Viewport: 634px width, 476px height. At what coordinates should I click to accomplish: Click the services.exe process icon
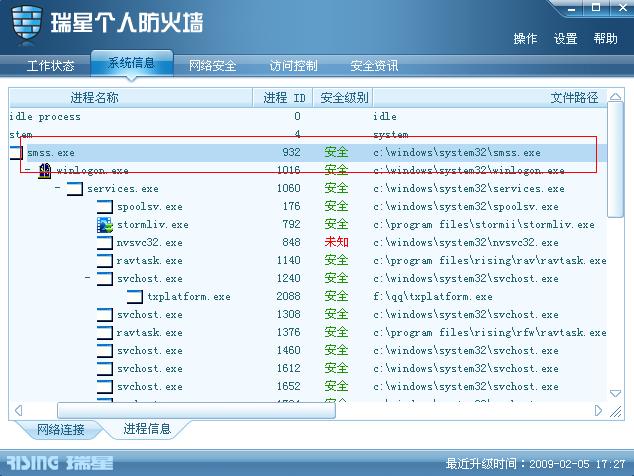75,189
